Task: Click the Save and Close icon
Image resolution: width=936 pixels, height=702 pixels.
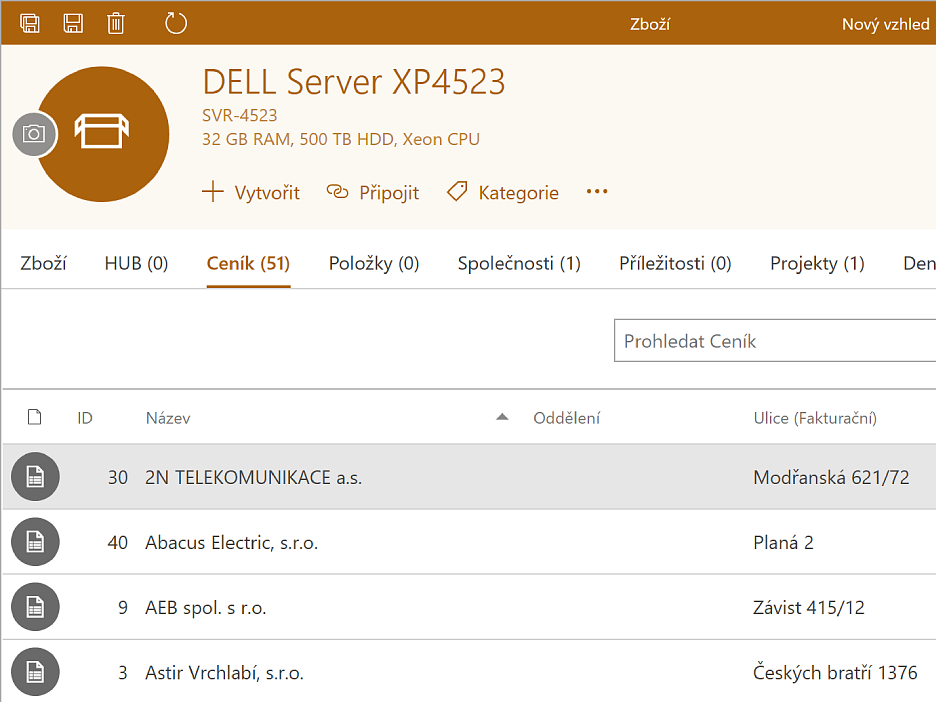Action: (x=30, y=24)
